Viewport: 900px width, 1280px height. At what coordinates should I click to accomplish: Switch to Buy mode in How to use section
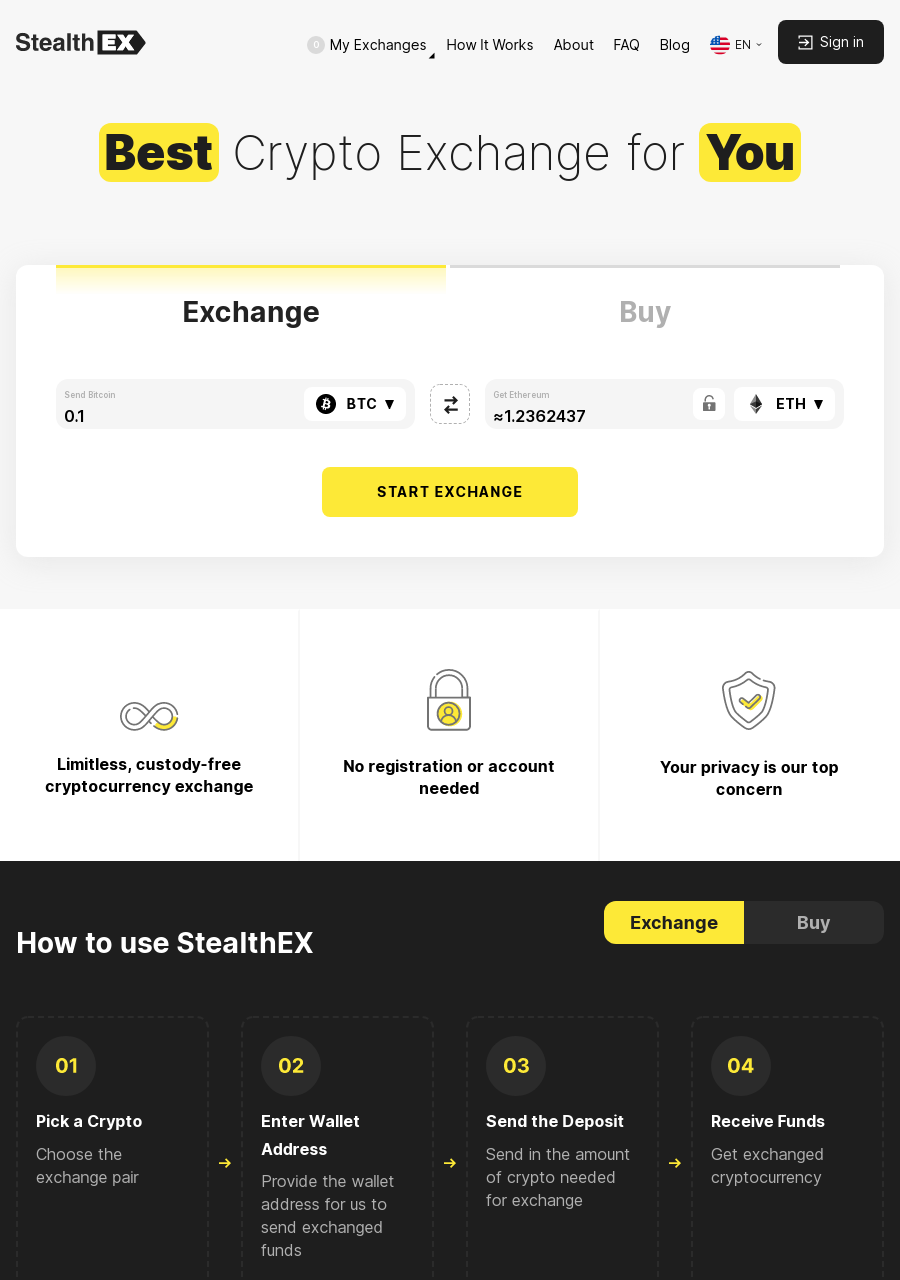[x=813, y=922]
